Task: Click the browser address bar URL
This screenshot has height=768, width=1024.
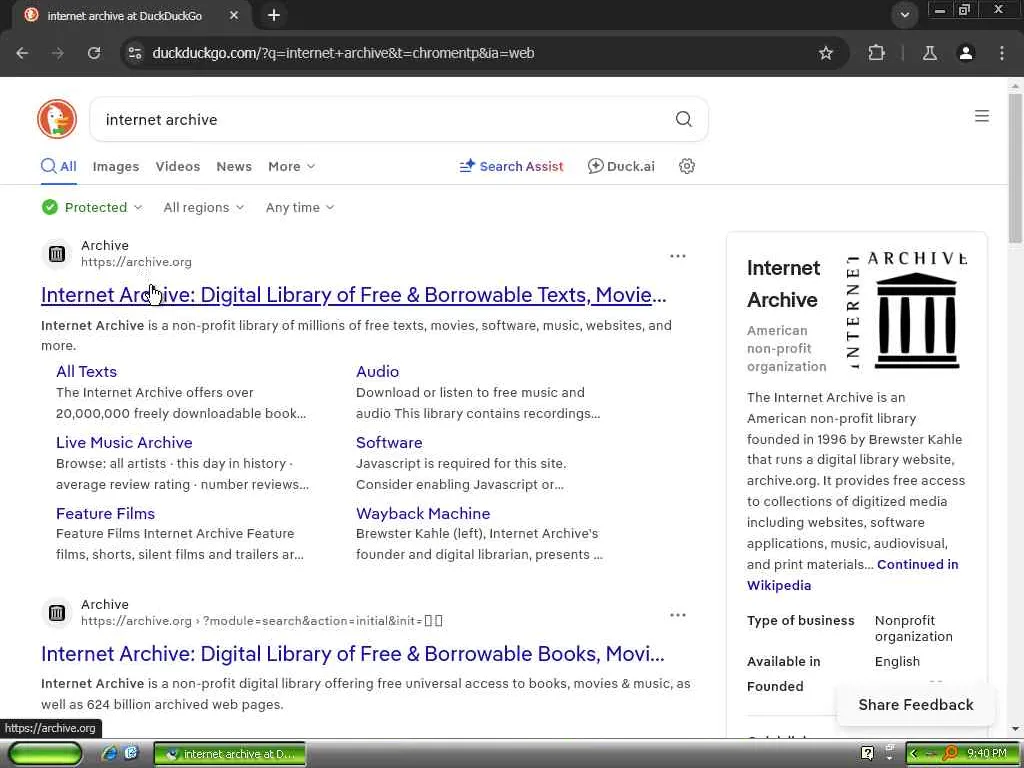Action: point(343,53)
